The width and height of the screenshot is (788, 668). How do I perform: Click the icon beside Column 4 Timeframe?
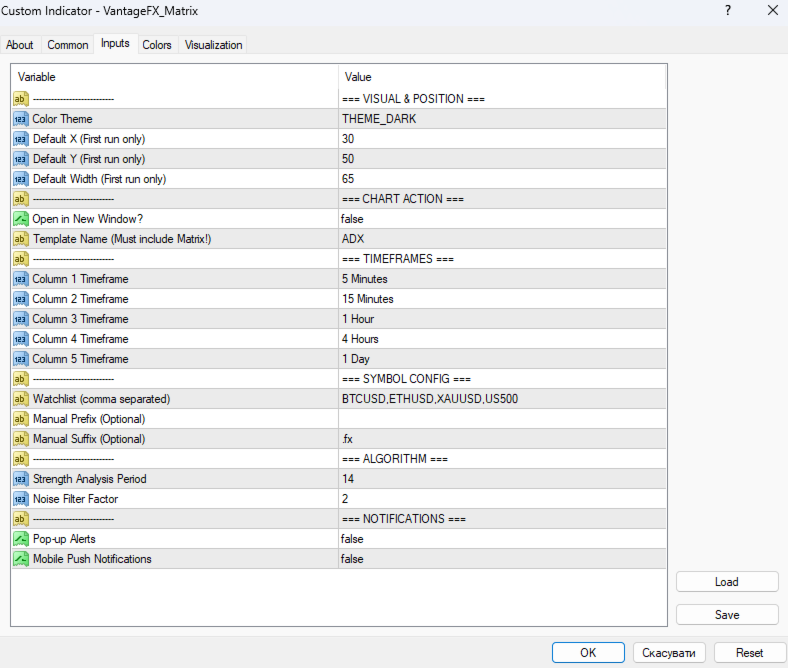[x=21, y=339]
